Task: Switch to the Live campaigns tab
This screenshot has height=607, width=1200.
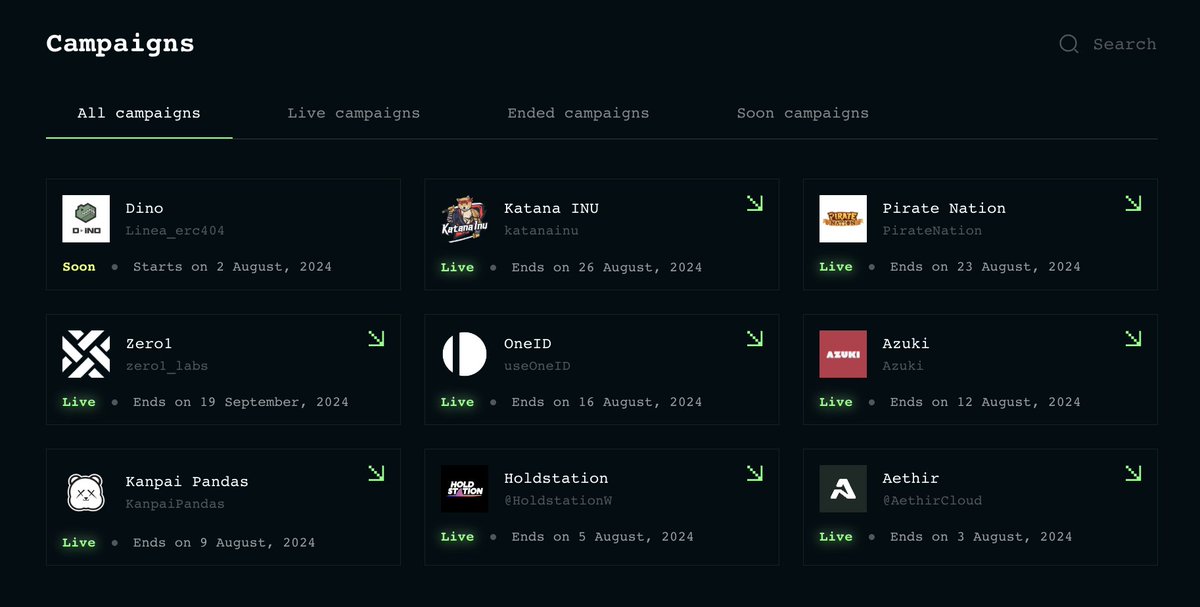Action: click(x=354, y=113)
